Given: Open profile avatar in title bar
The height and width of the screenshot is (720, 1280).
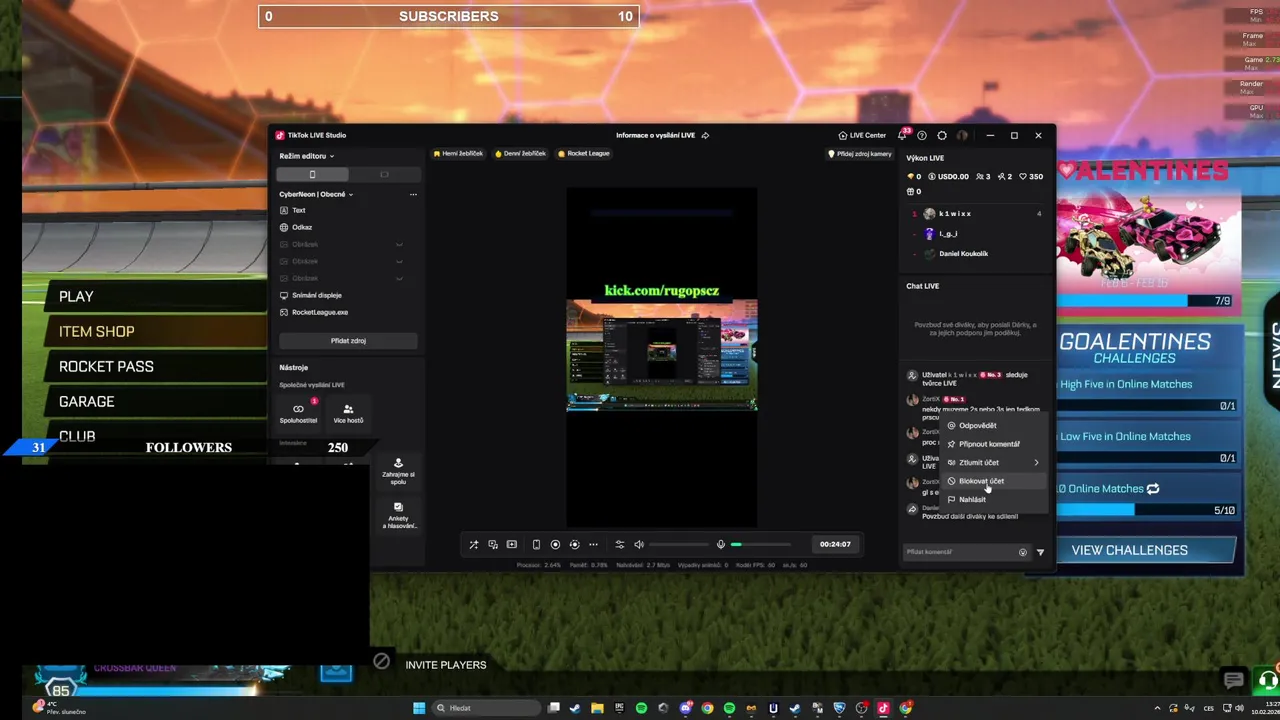Looking at the screenshot, I should (x=962, y=135).
